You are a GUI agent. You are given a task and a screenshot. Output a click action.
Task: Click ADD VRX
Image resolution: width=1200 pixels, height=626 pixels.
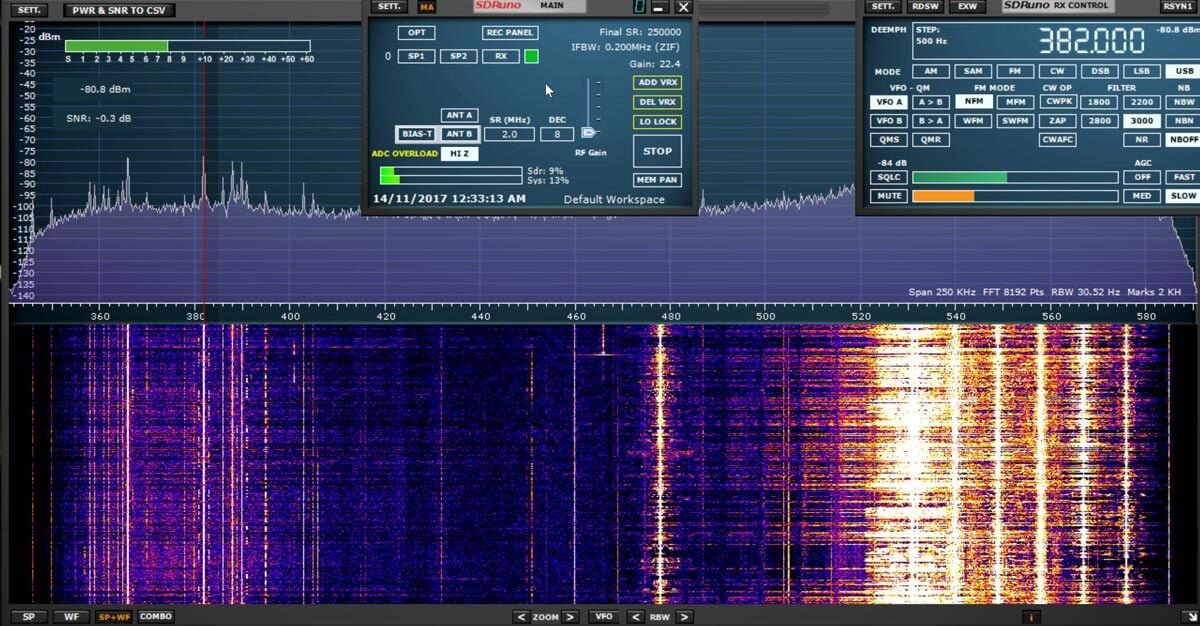point(657,82)
